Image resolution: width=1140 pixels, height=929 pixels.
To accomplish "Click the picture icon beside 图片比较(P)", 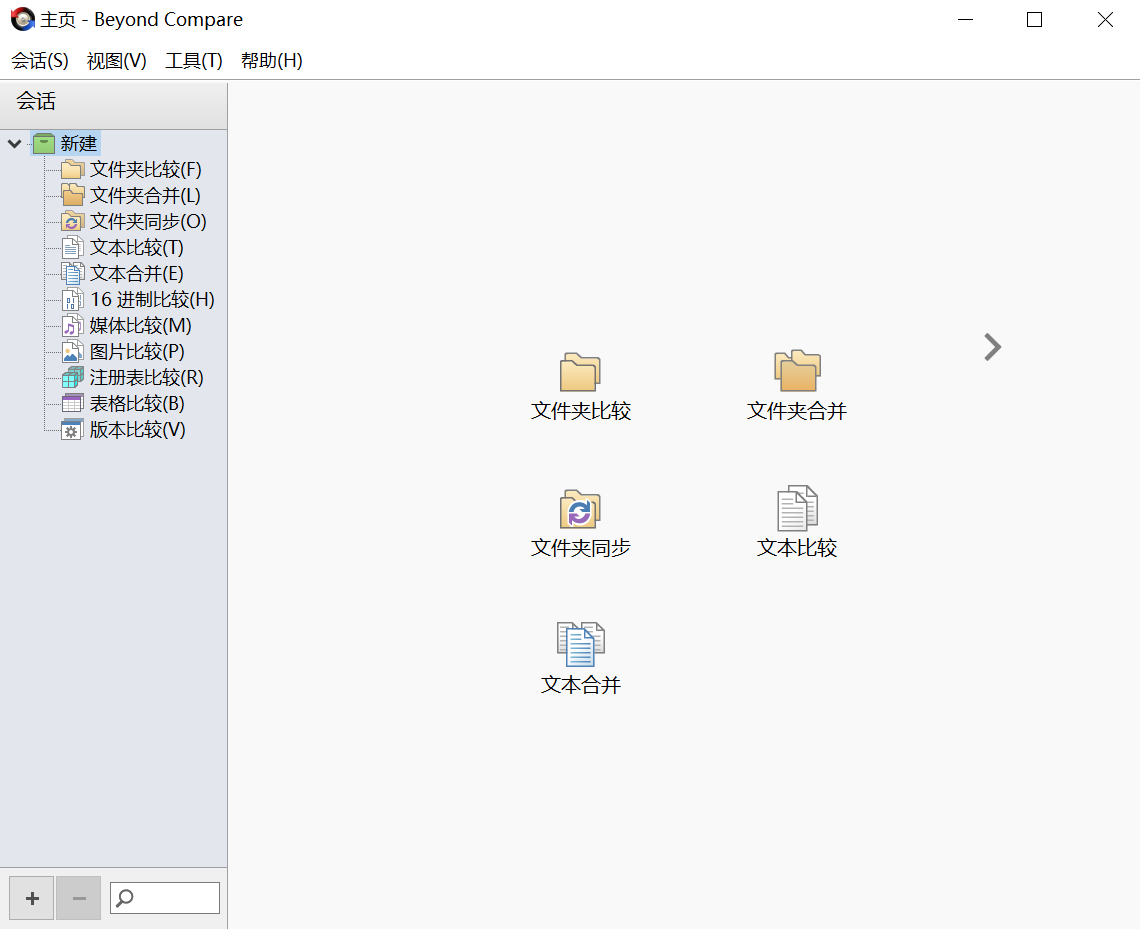I will tap(72, 352).
